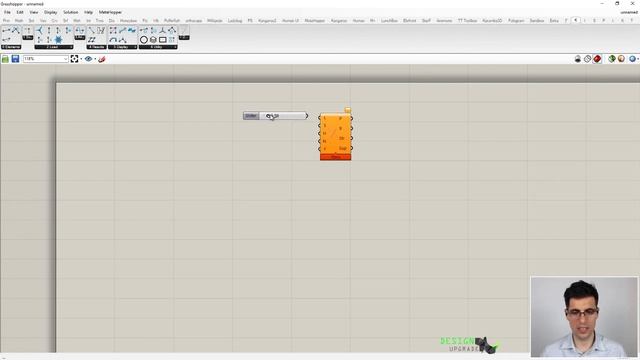Click the red Sketch pencil icon

(102, 59)
